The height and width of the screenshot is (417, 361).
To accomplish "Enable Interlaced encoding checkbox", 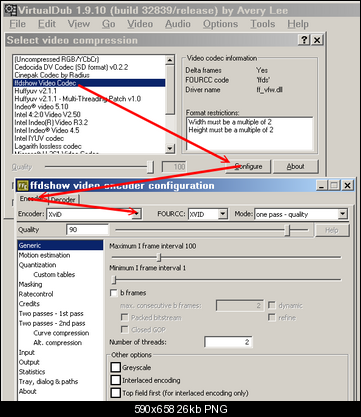I will tap(116, 380).
